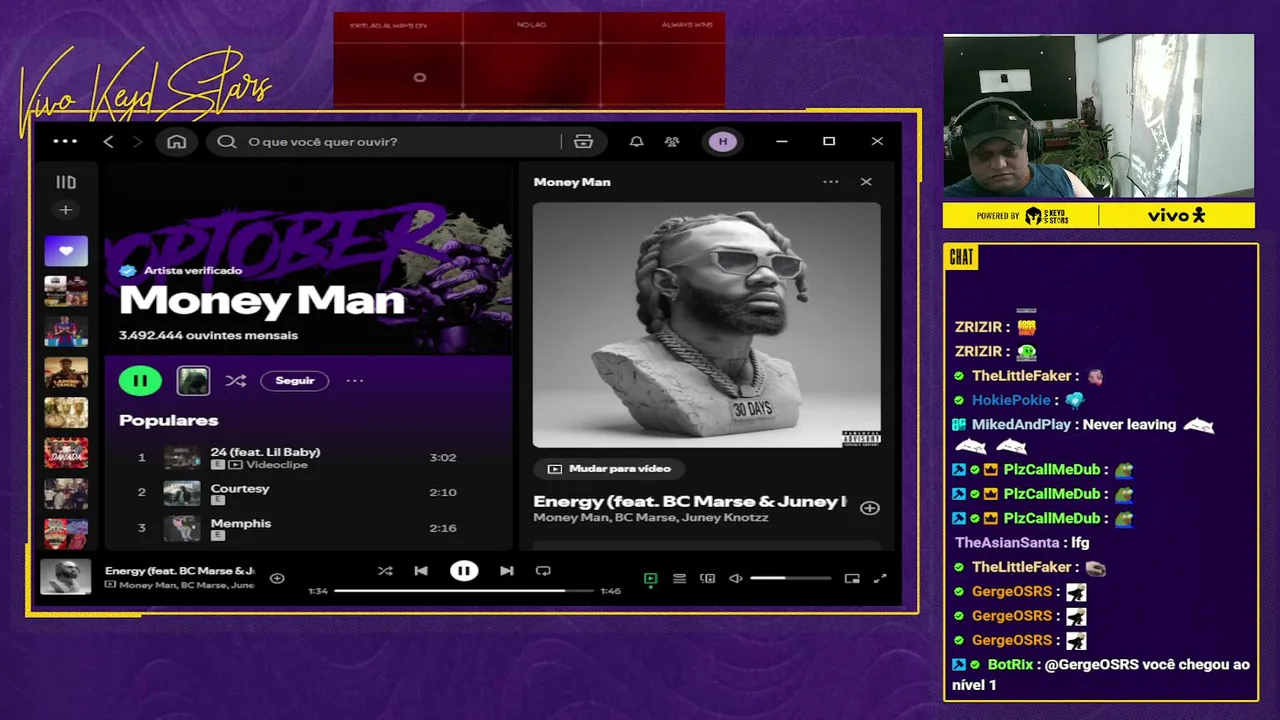Open the miniplayer
The image size is (1280, 720).
point(852,578)
